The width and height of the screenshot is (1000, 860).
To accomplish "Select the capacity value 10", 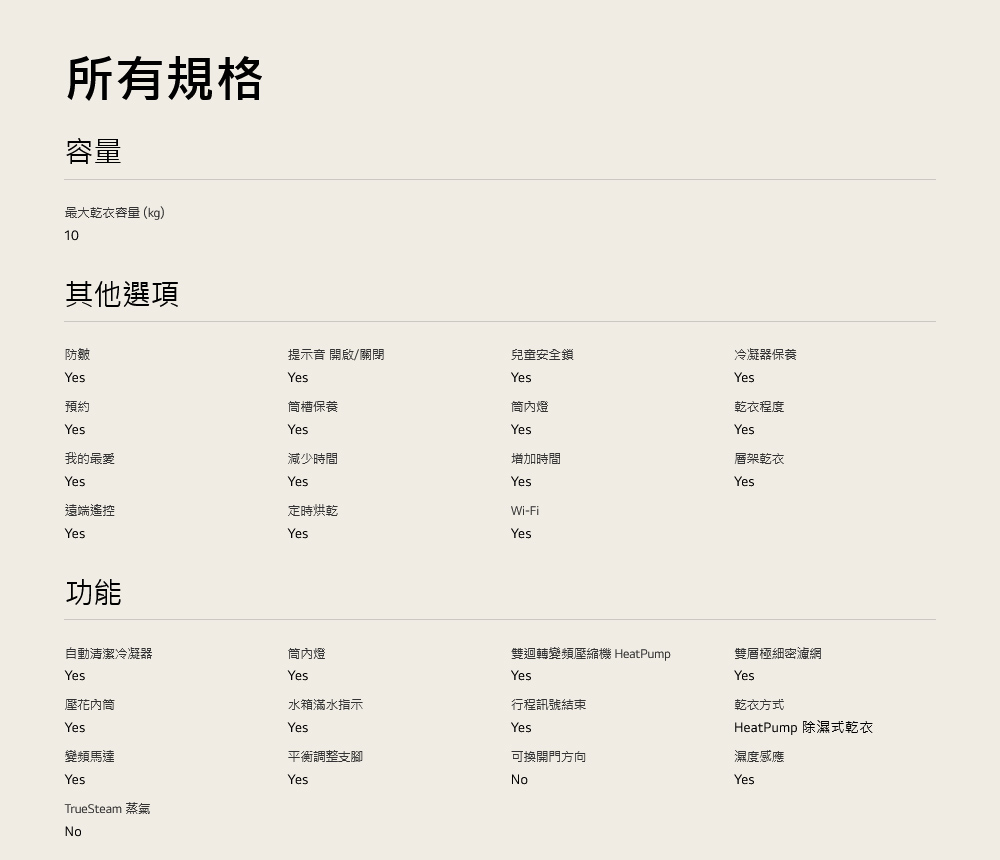I will point(71,236).
